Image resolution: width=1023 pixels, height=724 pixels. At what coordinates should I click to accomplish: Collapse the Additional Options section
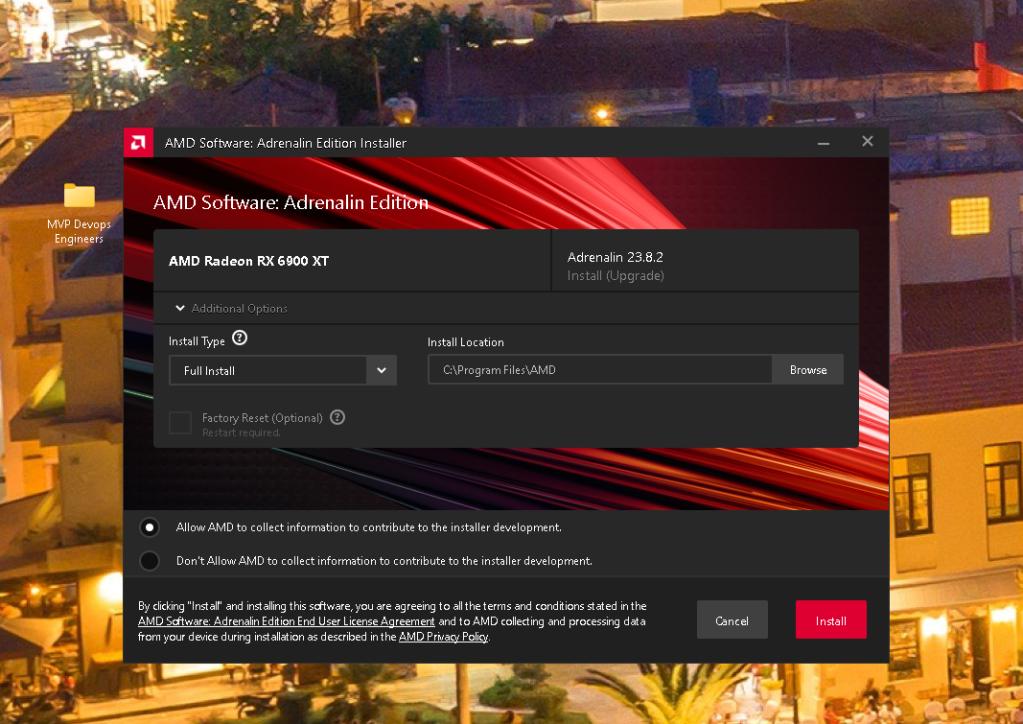231,309
